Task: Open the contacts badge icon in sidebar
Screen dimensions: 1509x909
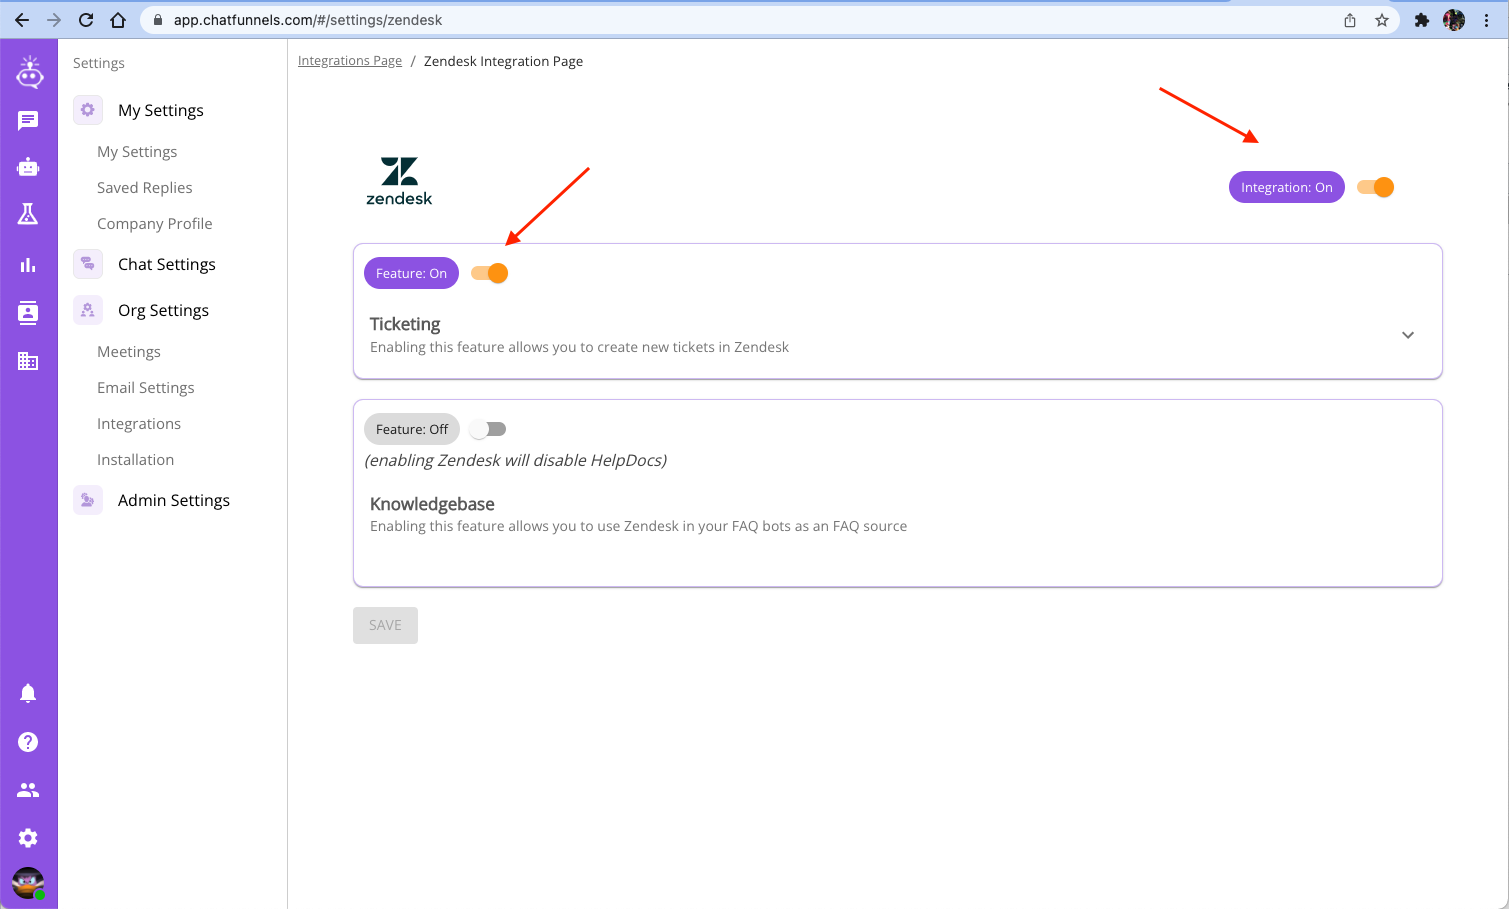Action: [x=28, y=312]
